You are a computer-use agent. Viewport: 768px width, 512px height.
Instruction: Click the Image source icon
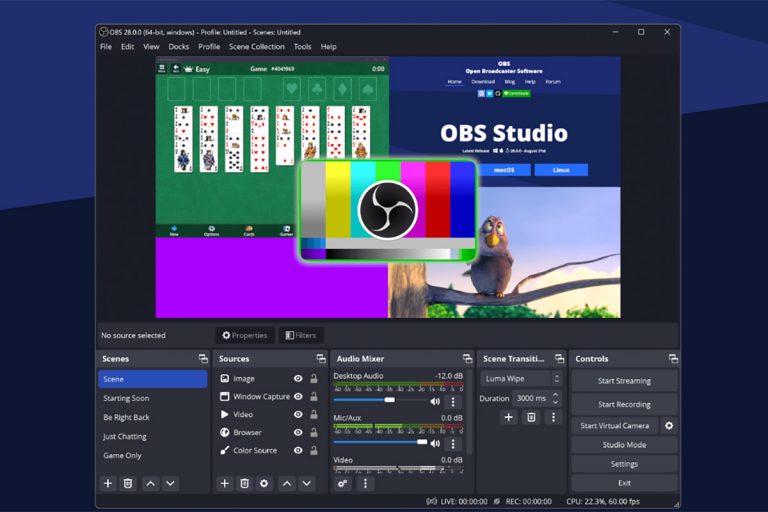tap(224, 378)
